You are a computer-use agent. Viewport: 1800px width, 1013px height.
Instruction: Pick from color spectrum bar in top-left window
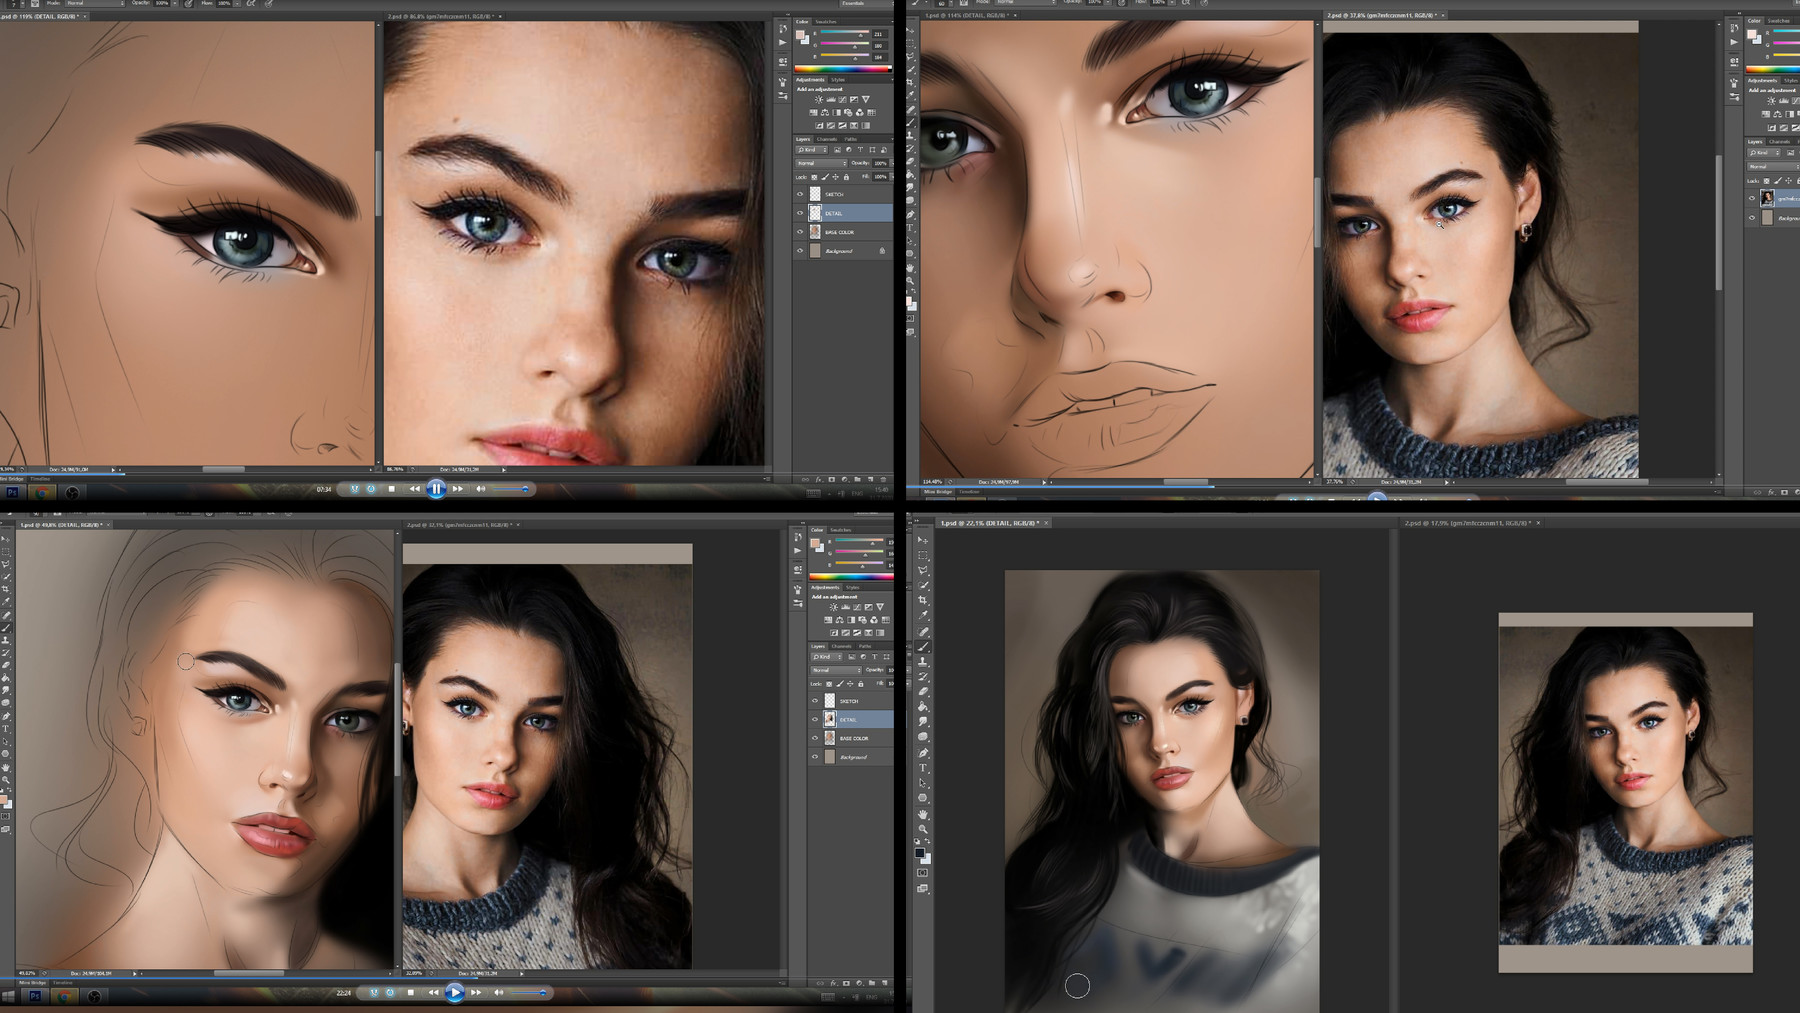click(x=843, y=69)
